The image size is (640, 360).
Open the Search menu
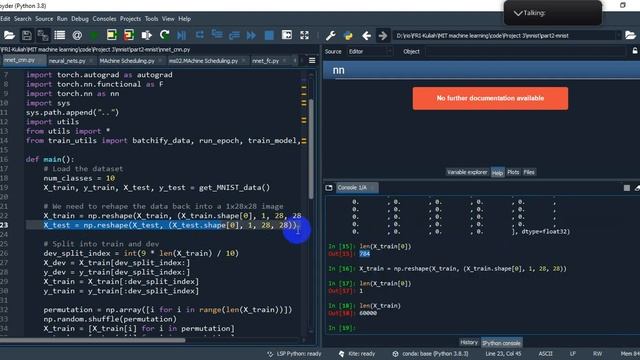pos(22,19)
